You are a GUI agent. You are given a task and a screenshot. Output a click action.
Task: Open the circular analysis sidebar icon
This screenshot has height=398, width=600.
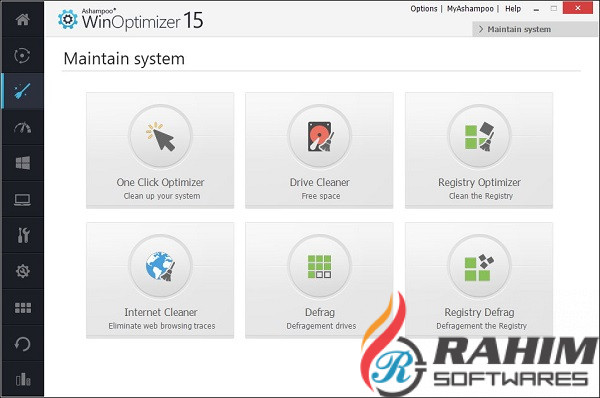[x=22, y=55]
